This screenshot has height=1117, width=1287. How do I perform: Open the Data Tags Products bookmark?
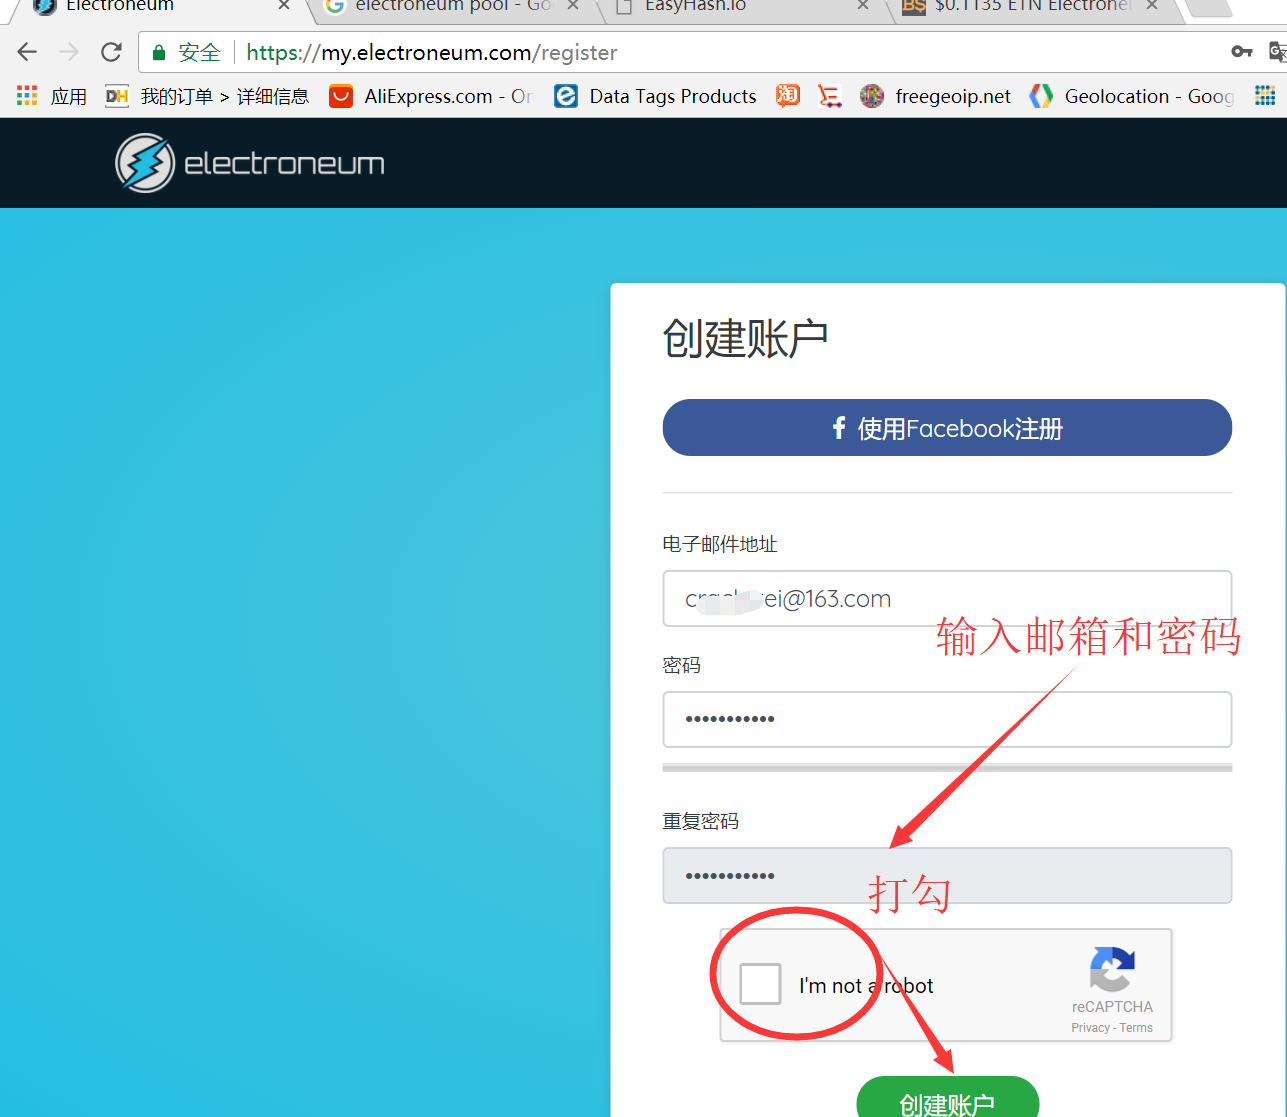[655, 96]
